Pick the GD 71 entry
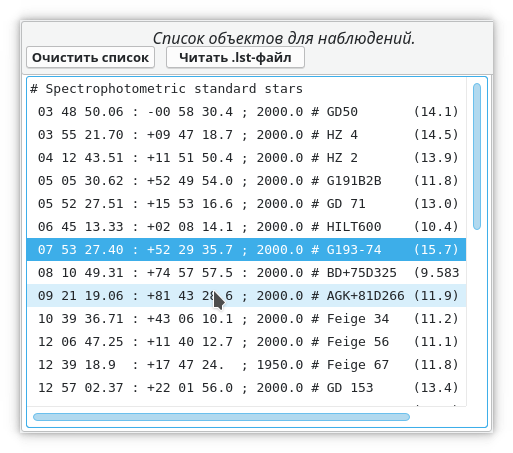Viewport: 513px width, 453px height. 246,204
